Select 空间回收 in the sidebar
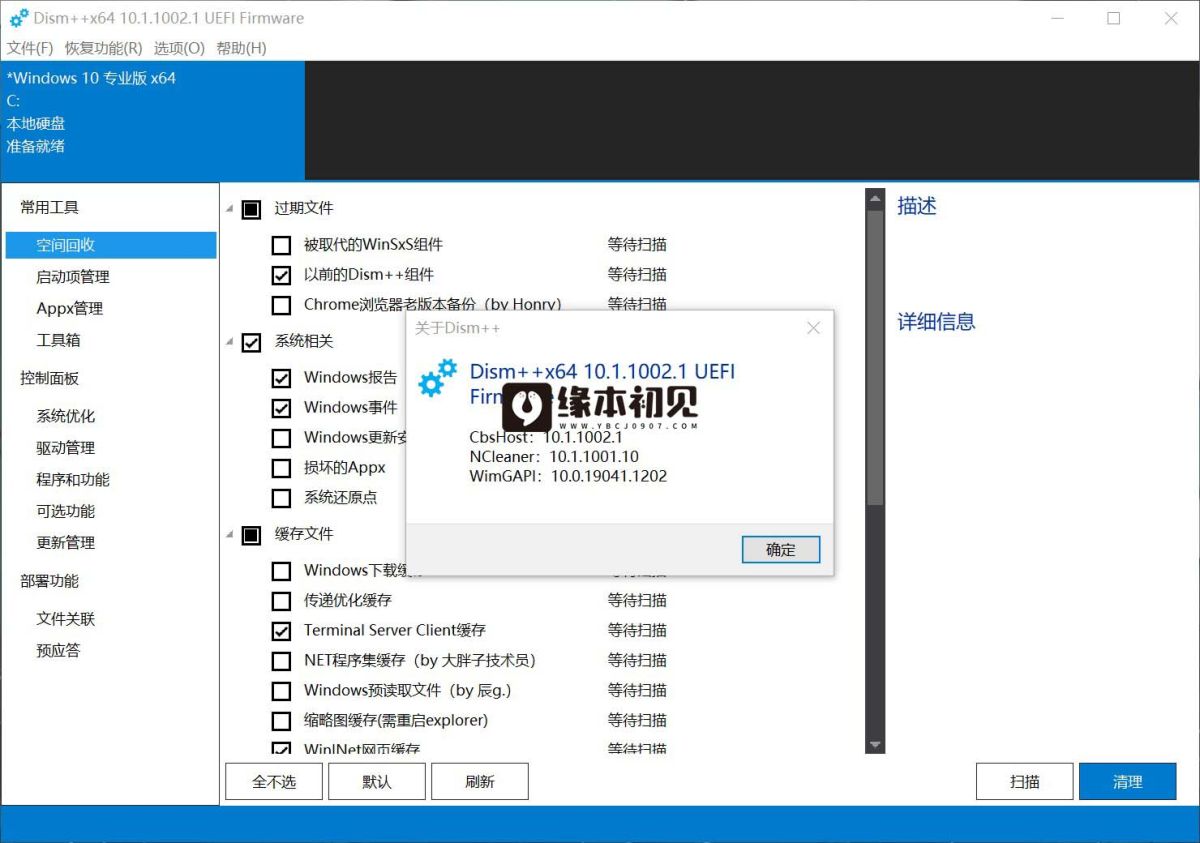This screenshot has height=843, width=1200. pyautogui.click(x=111, y=245)
